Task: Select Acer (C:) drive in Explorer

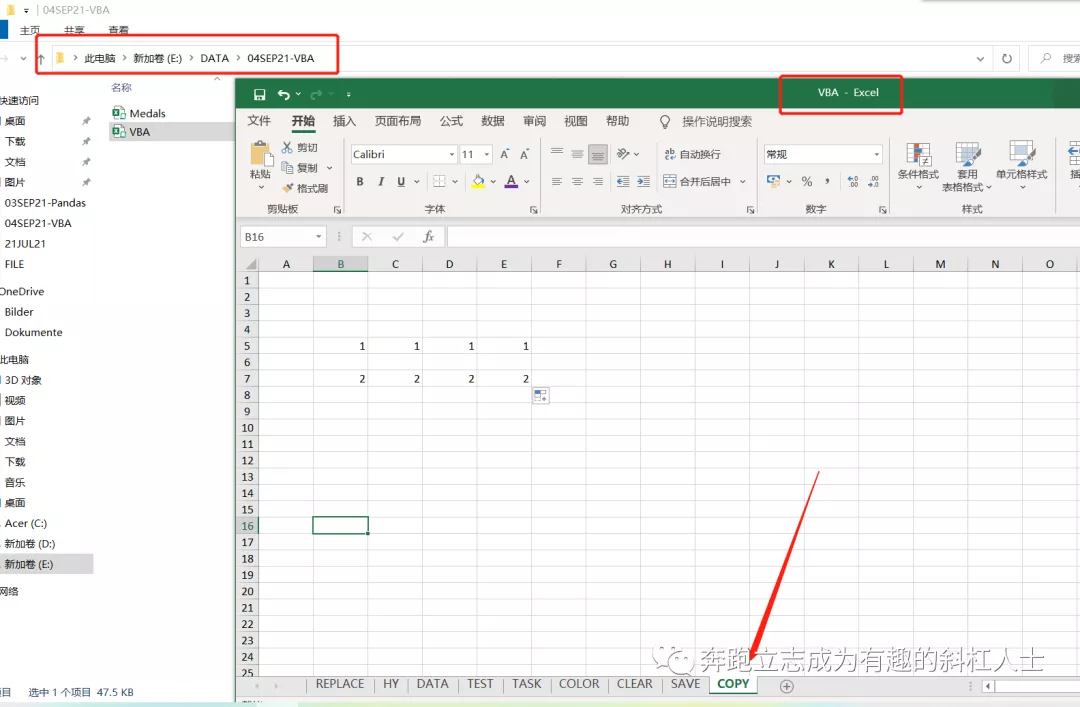Action: click(x=25, y=523)
